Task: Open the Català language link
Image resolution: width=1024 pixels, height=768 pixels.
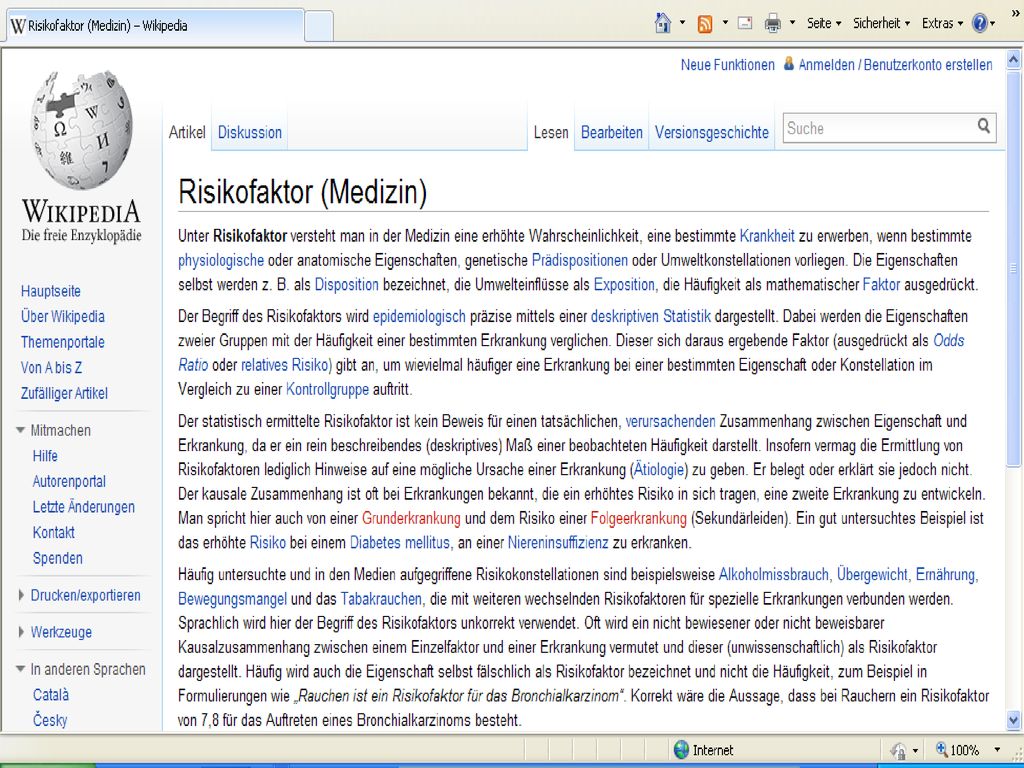Action: click(51, 695)
